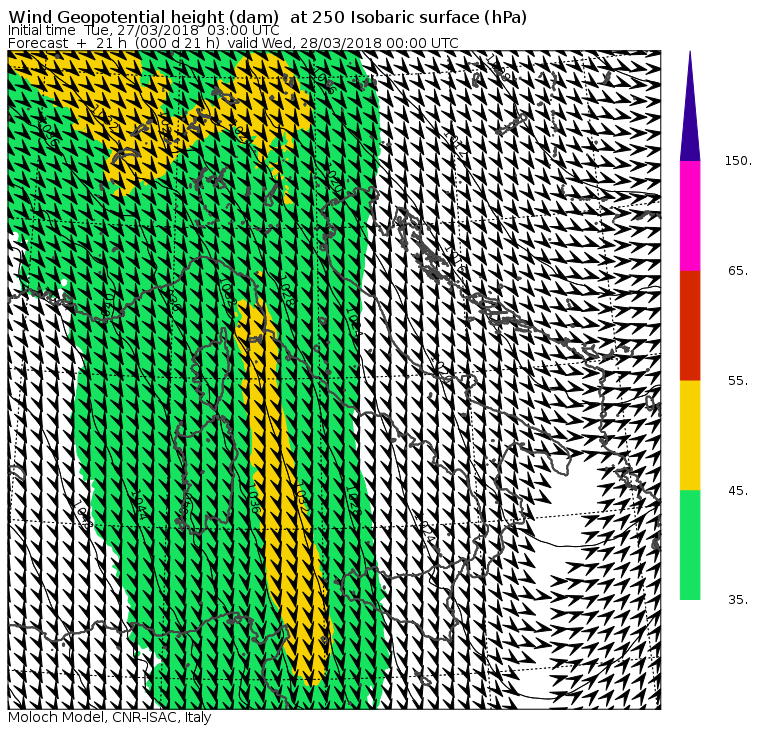Click the Forecast + 21 h valid text
The width and height of the screenshot is (760, 731).
coord(233,43)
